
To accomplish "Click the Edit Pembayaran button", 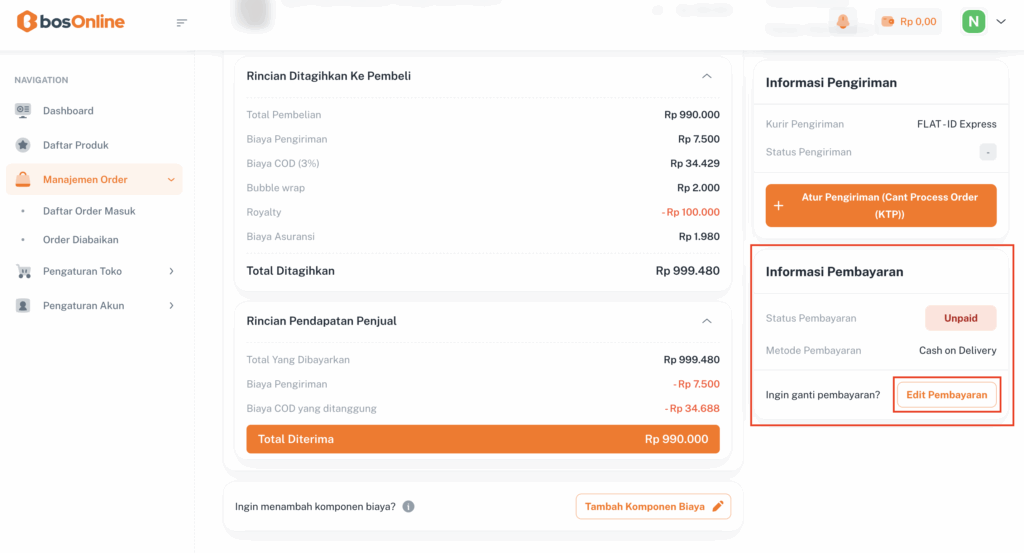I will click(946, 395).
